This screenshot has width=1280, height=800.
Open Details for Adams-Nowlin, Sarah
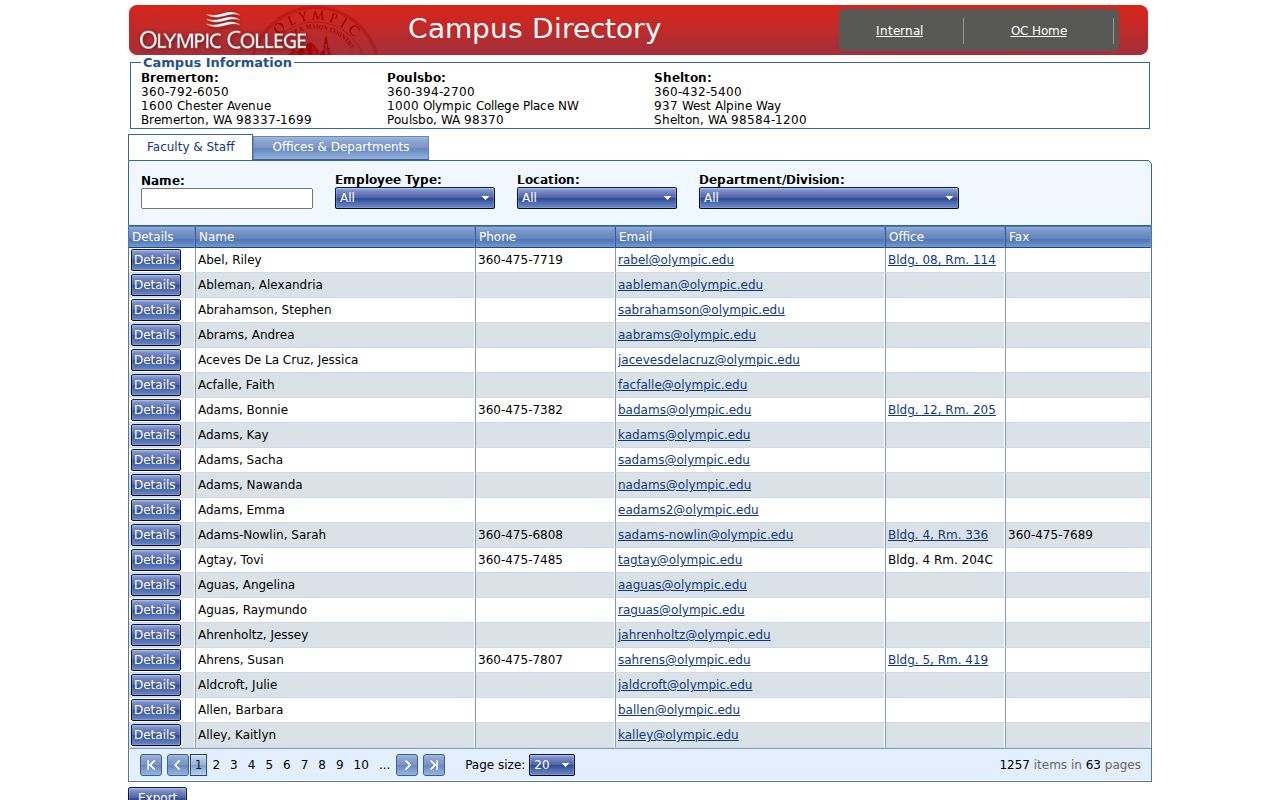pos(155,535)
